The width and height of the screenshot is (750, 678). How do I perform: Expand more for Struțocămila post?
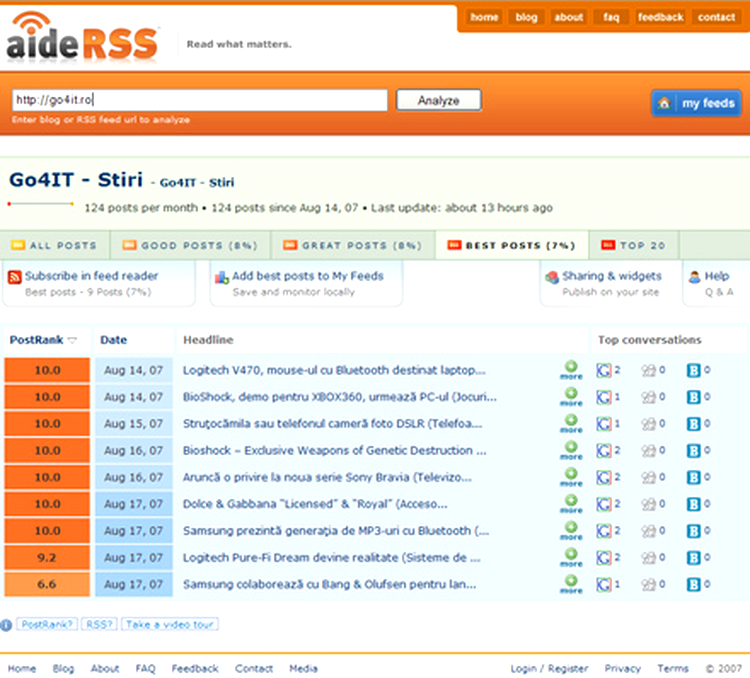pos(571,423)
